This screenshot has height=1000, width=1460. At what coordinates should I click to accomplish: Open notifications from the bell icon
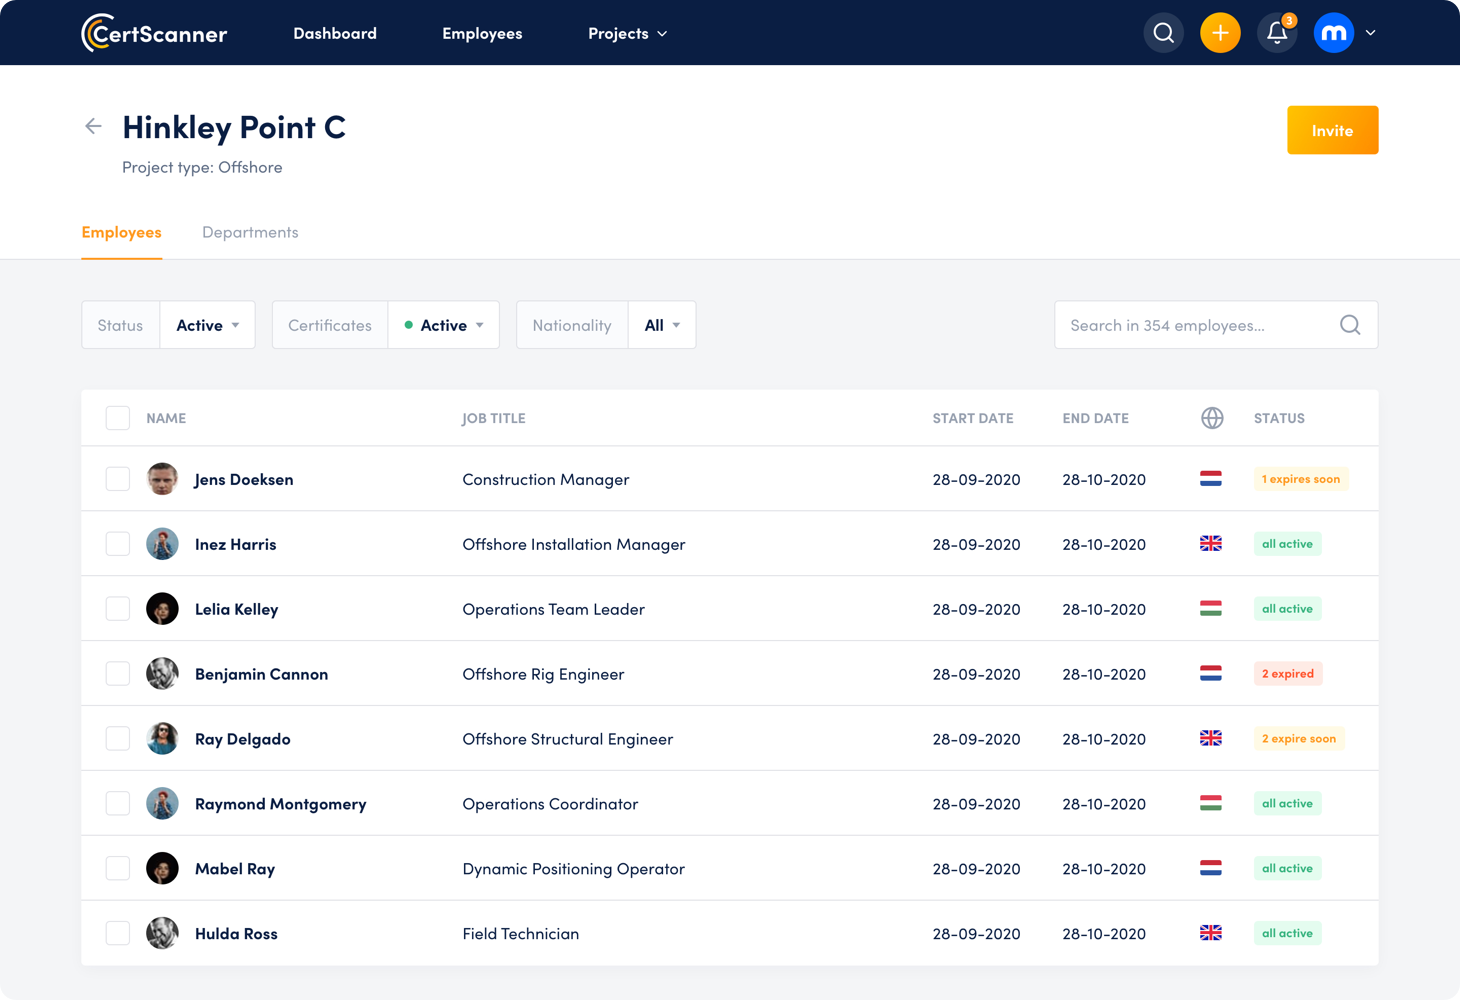(x=1277, y=32)
